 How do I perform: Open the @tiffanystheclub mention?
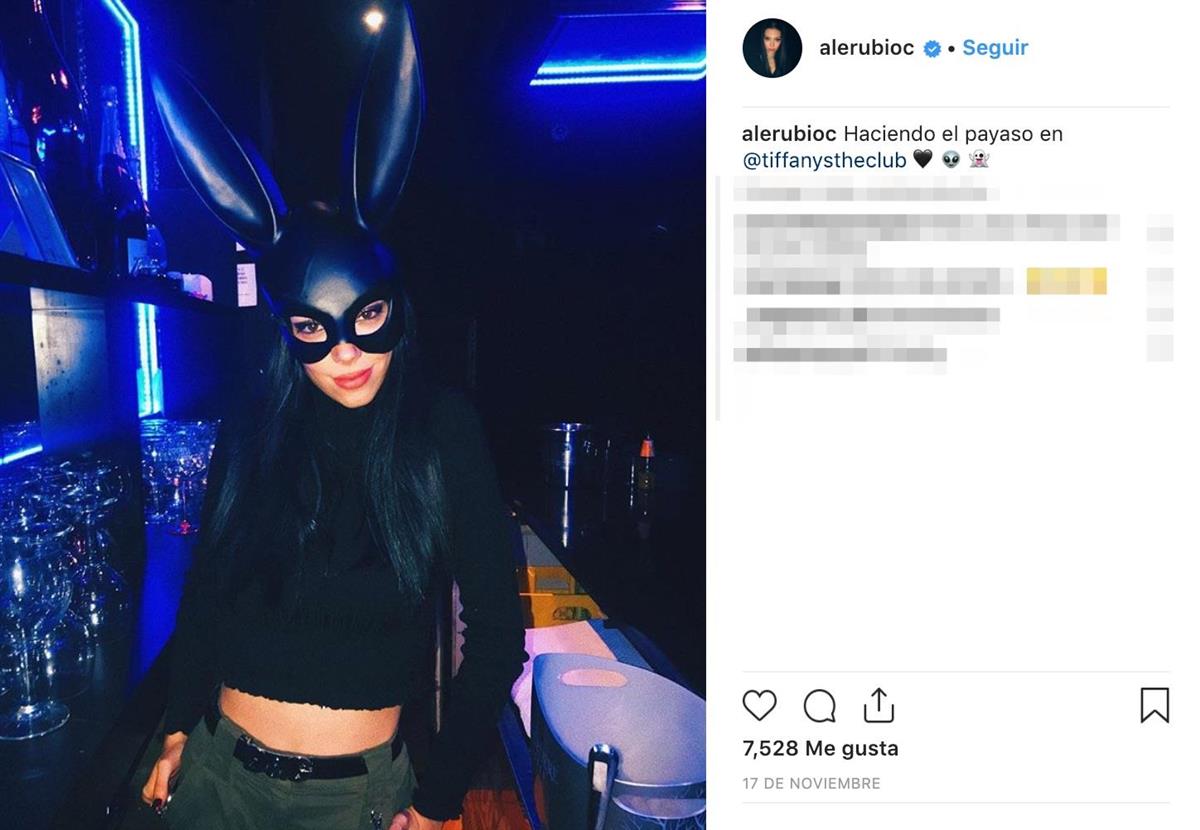[x=824, y=160]
